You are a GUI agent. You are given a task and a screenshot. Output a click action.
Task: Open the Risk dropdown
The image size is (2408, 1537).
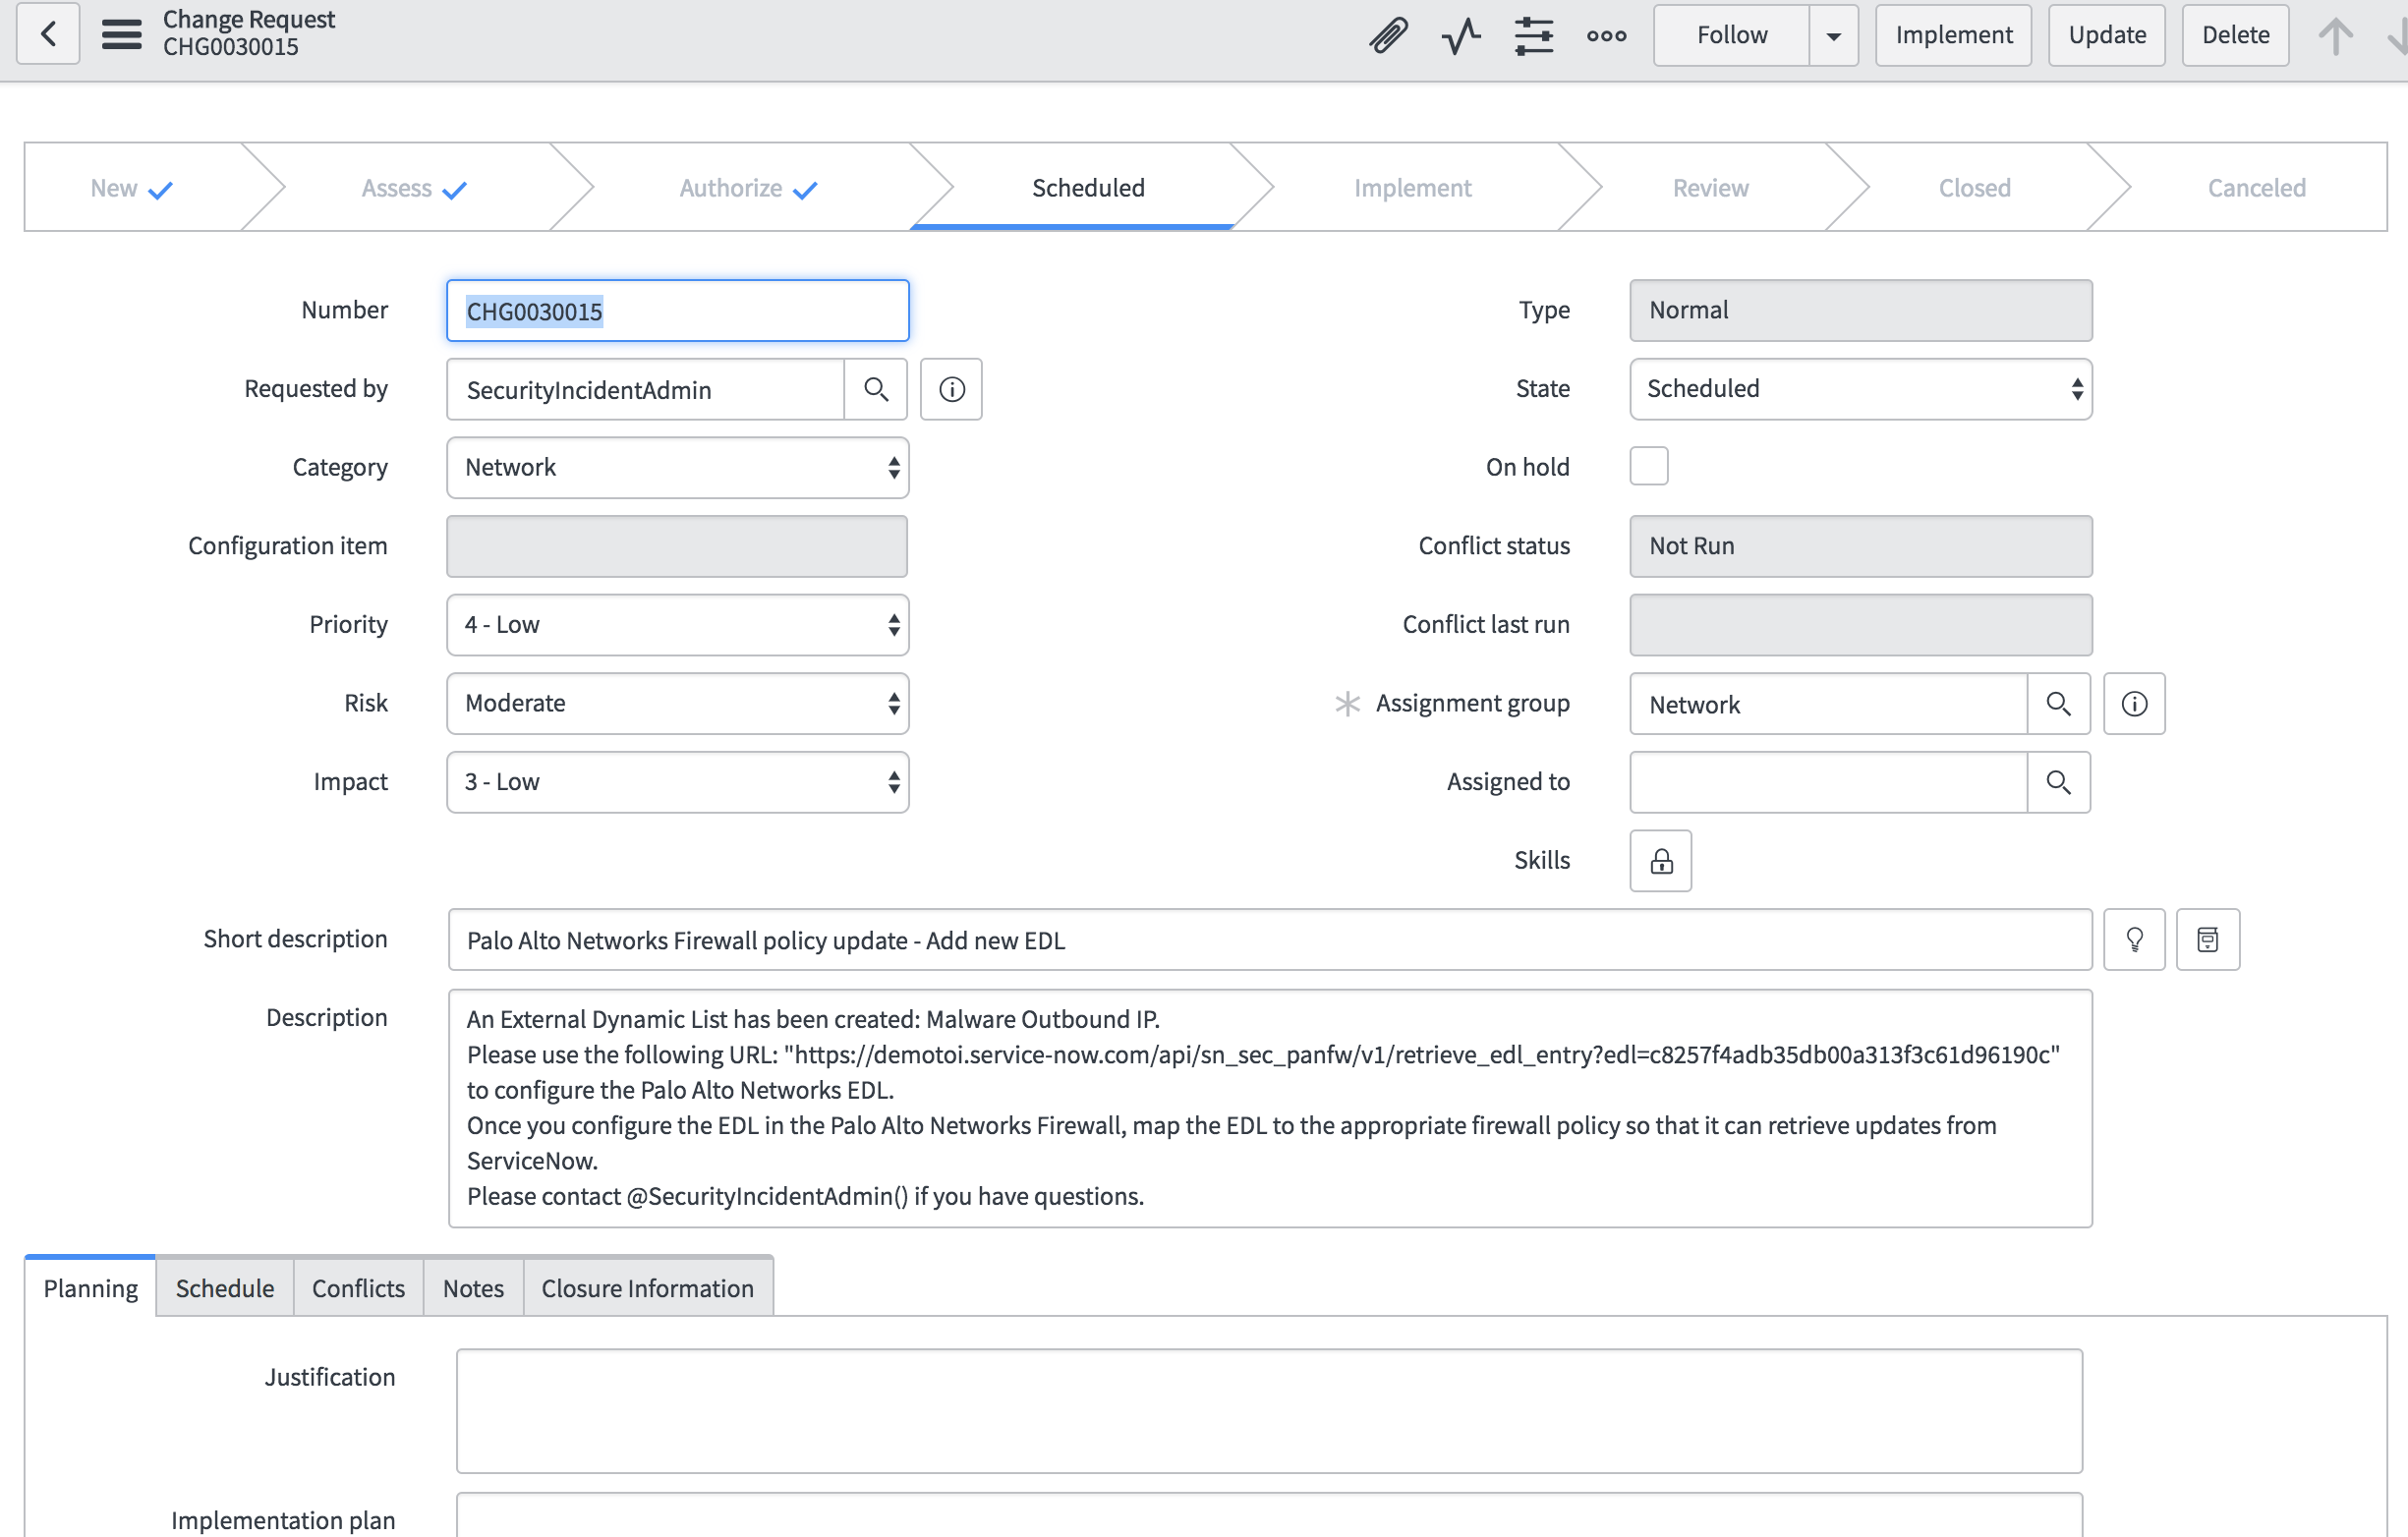(x=677, y=703)
